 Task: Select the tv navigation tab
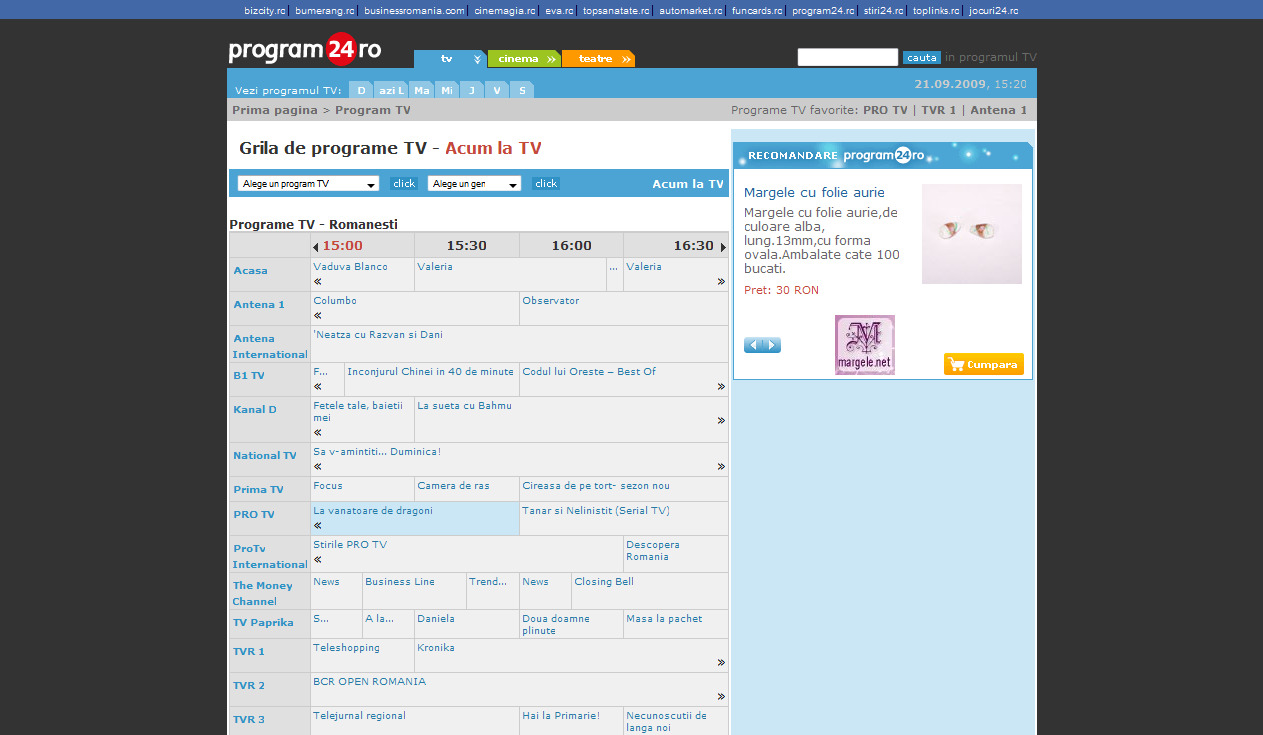click(450, 59)
